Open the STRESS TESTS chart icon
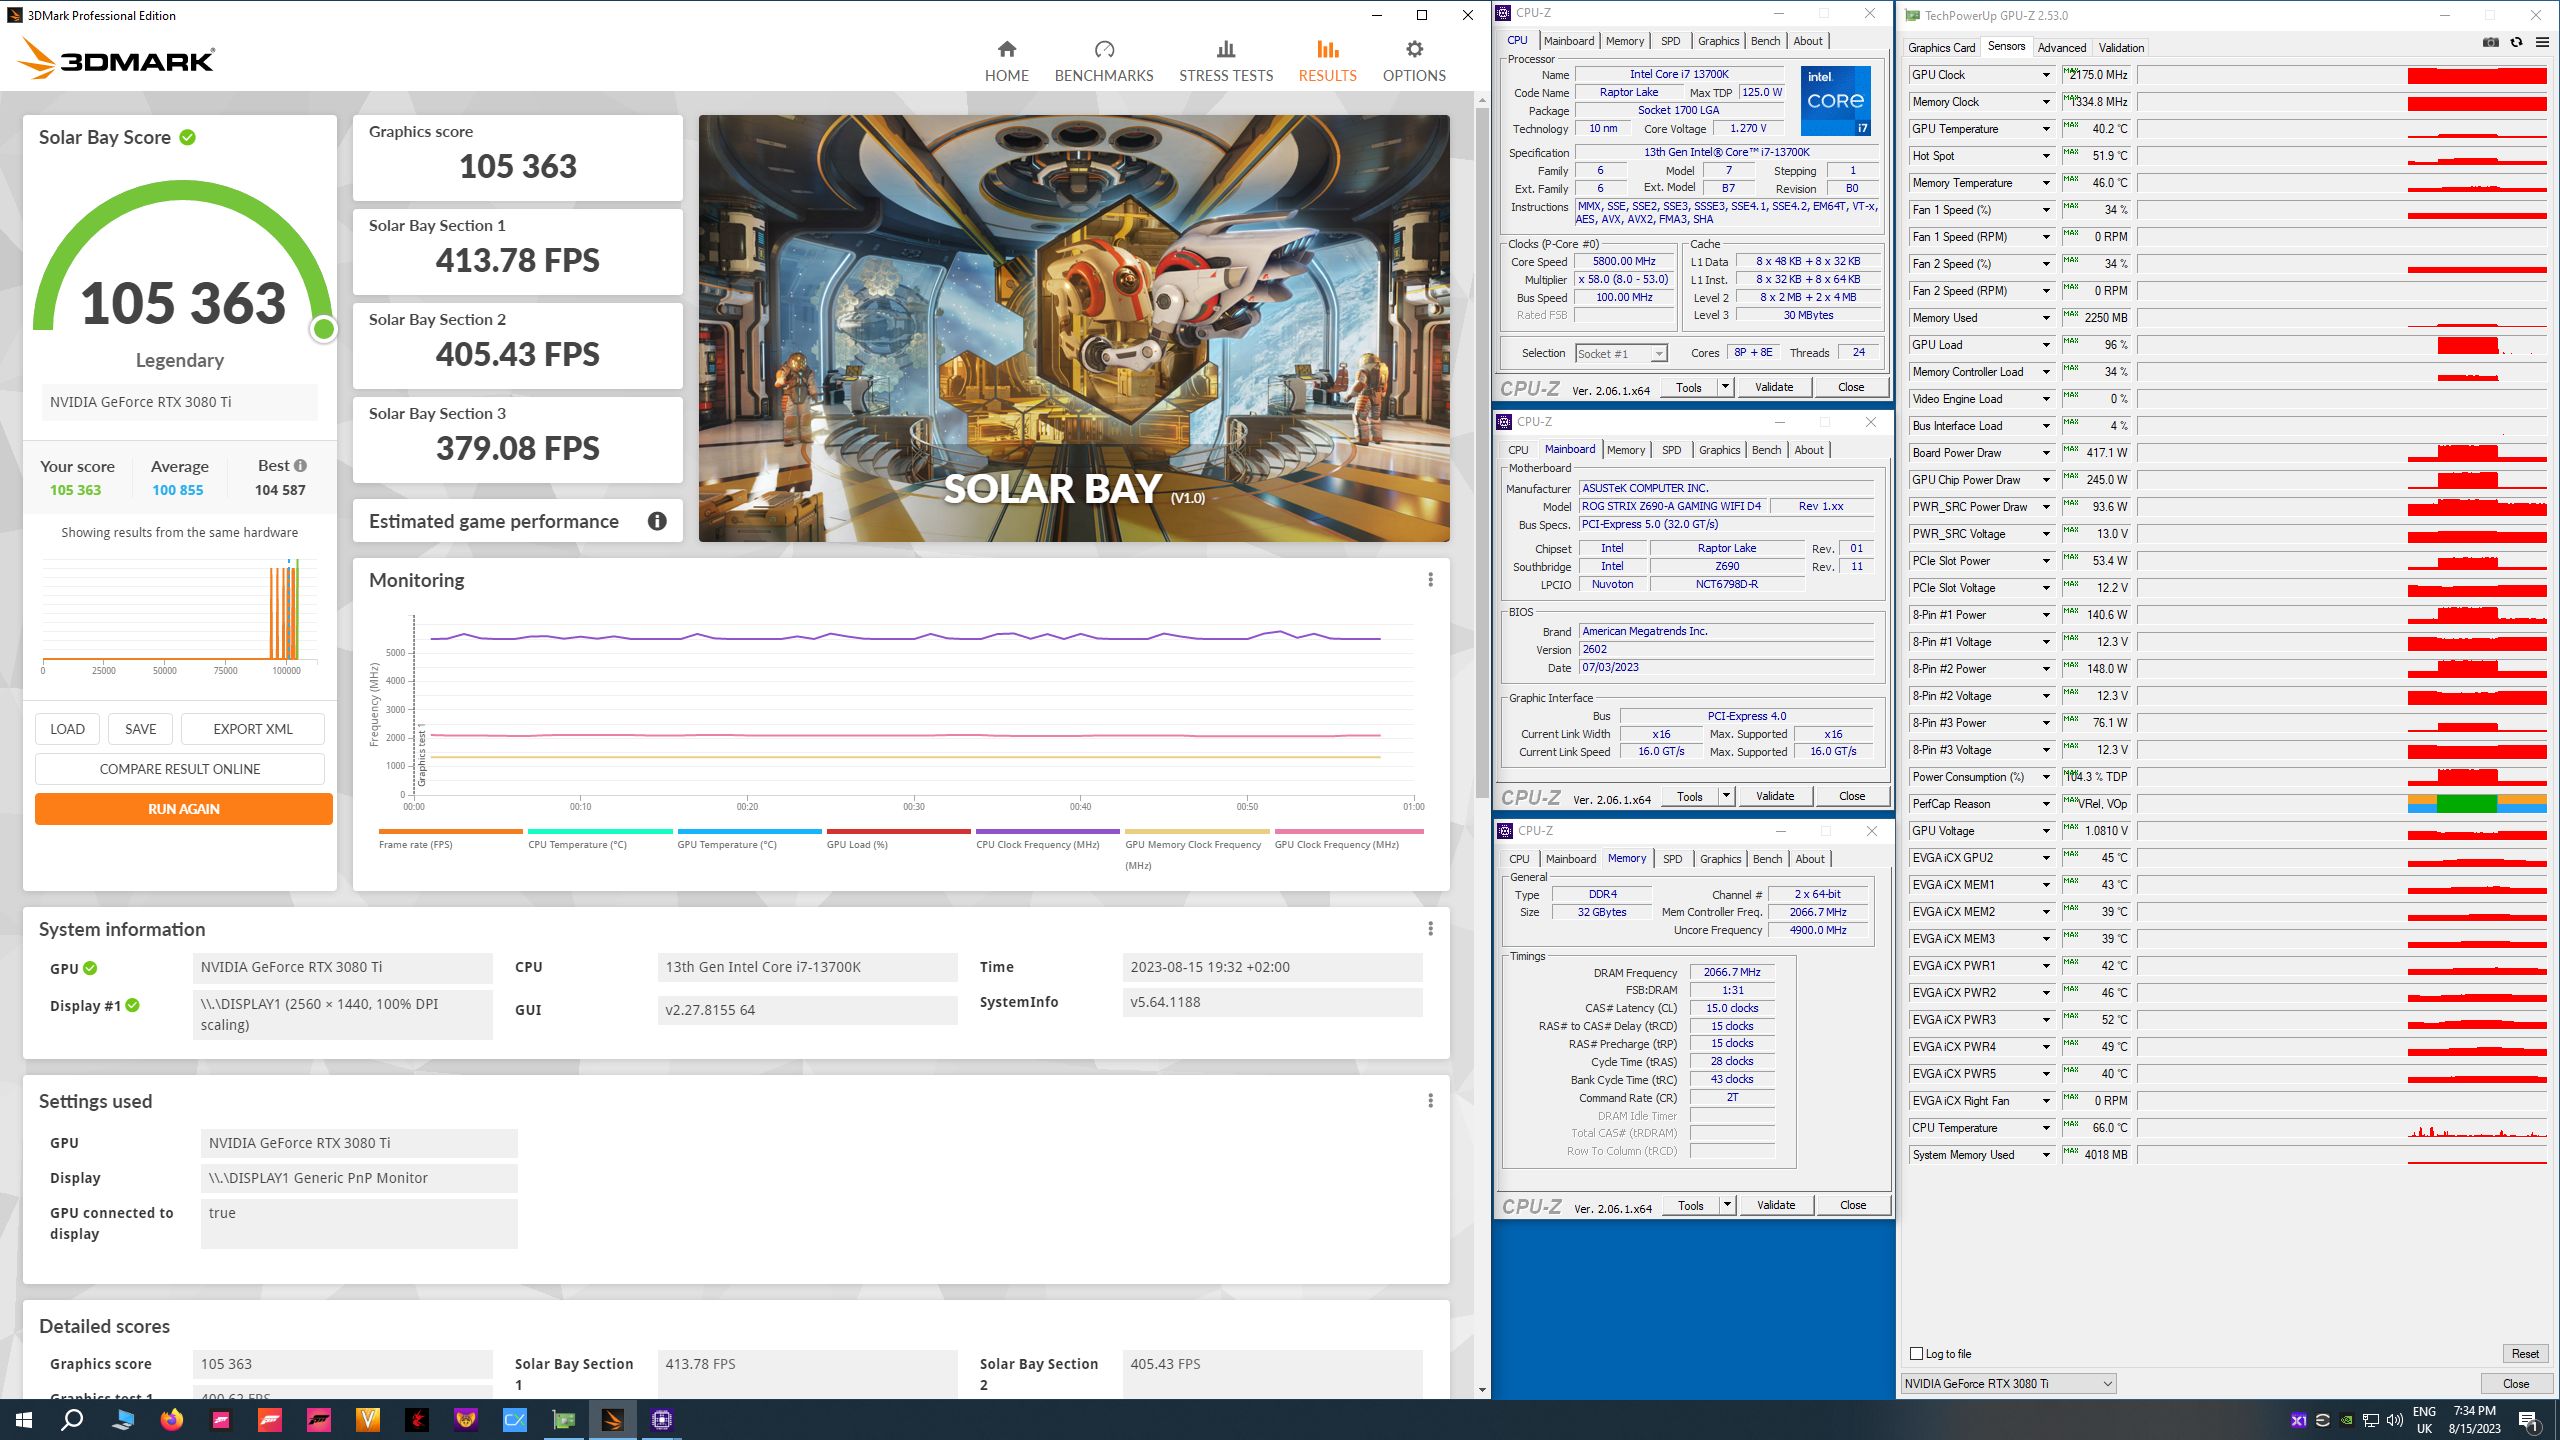Image resolution: width=2560 pixels, height=1440 pixels. pyautogui.click(x=1226, y=49)
